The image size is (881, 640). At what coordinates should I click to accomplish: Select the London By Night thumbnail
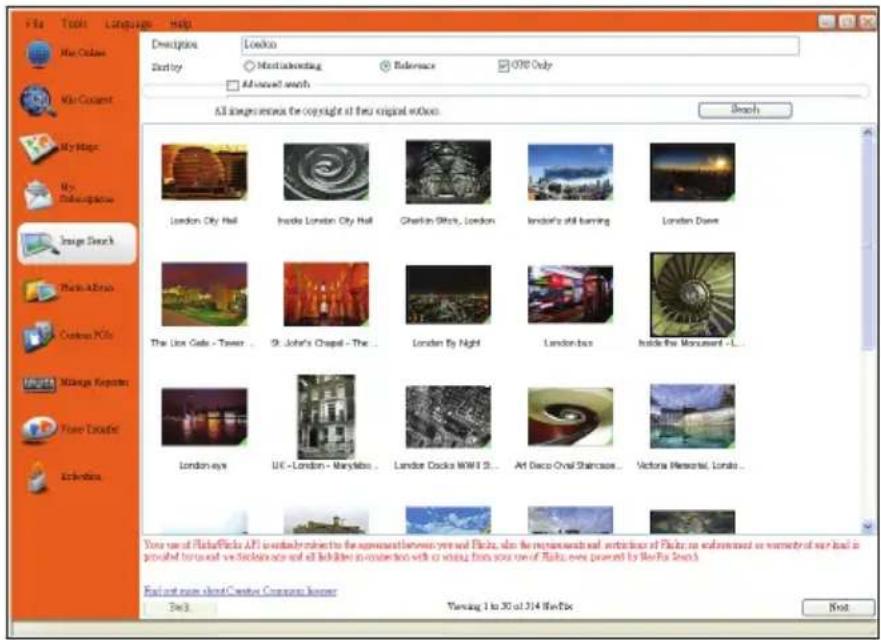[x=448, y=294]
